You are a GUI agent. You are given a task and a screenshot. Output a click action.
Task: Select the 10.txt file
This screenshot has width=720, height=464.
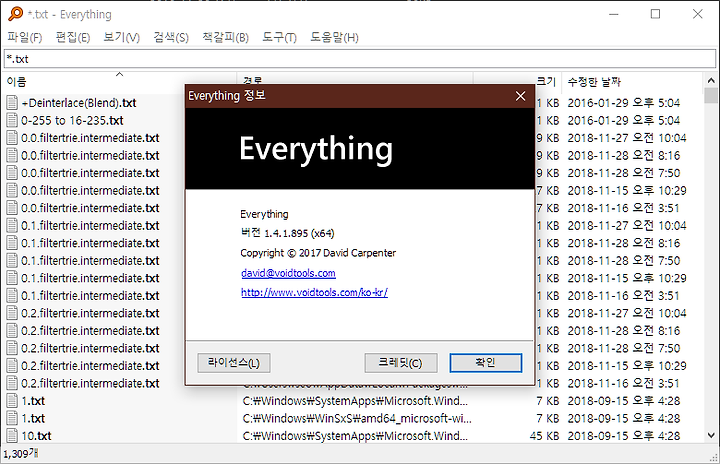pyautogui.click(x=36, y=436)
